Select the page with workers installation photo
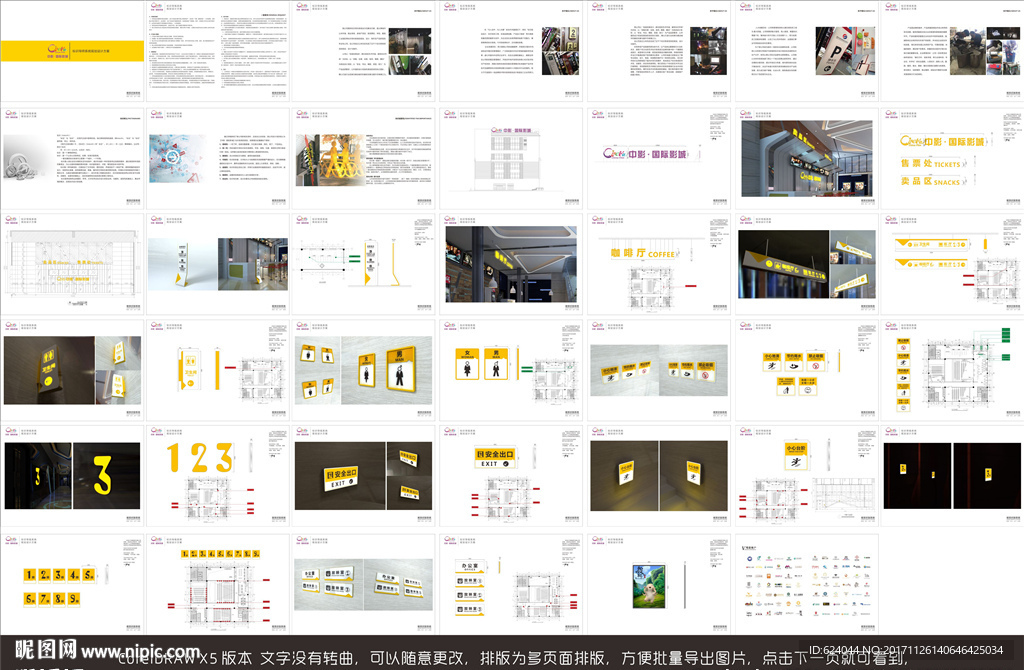Screen dimensions: 1024x670 pyautogui.click(x=952, y=50)
